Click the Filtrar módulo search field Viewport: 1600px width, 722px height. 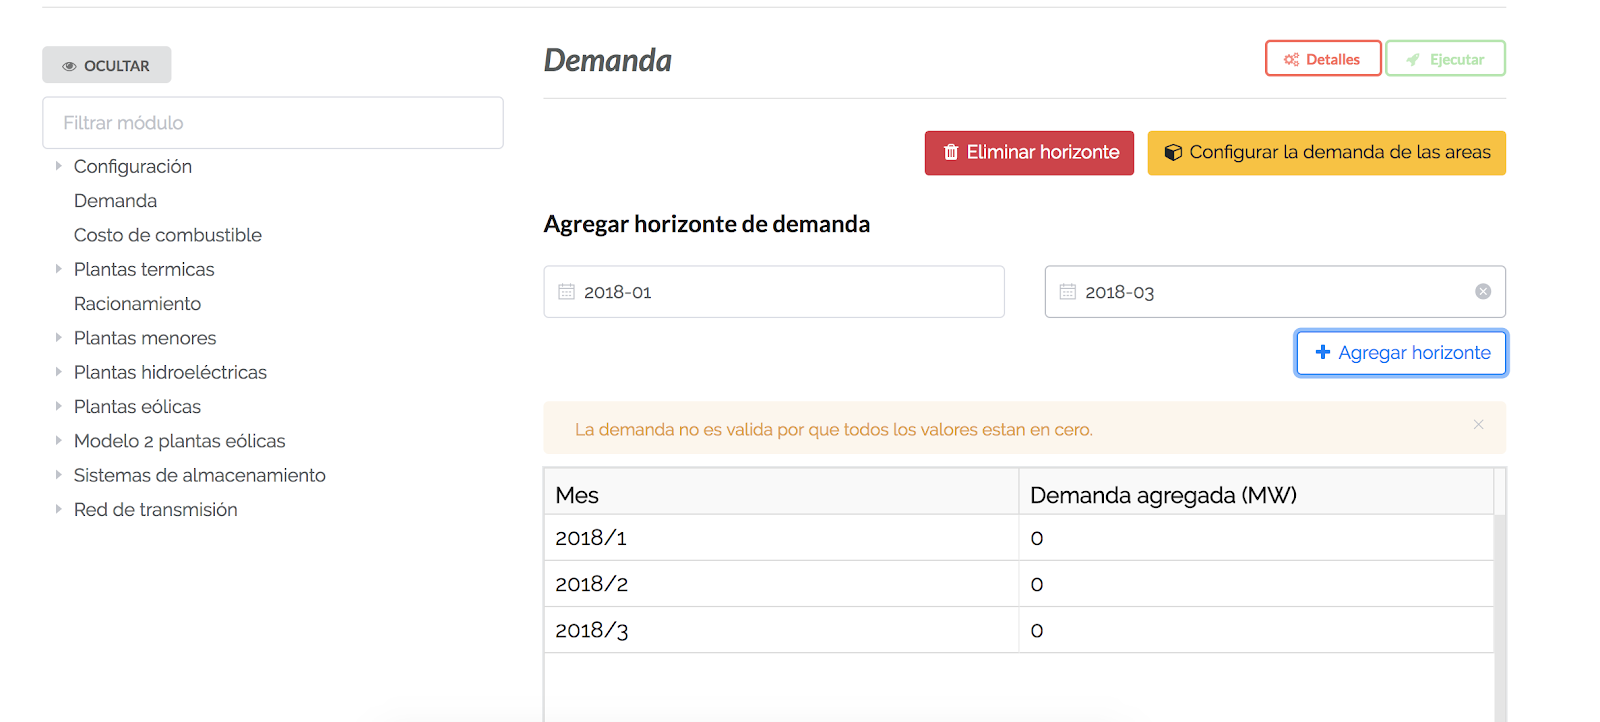click(x=273, y=123)
